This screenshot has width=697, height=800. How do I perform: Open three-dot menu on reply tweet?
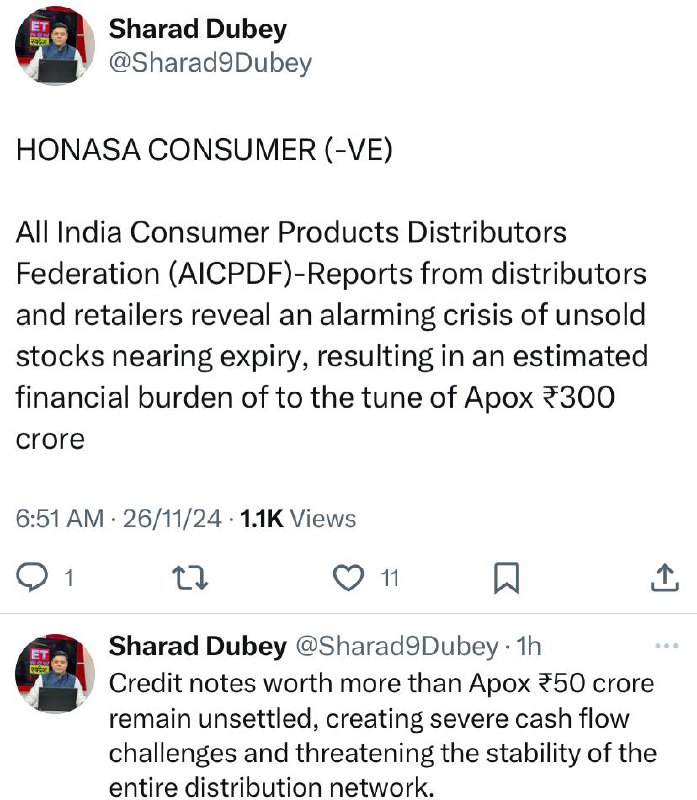[667, 646]
